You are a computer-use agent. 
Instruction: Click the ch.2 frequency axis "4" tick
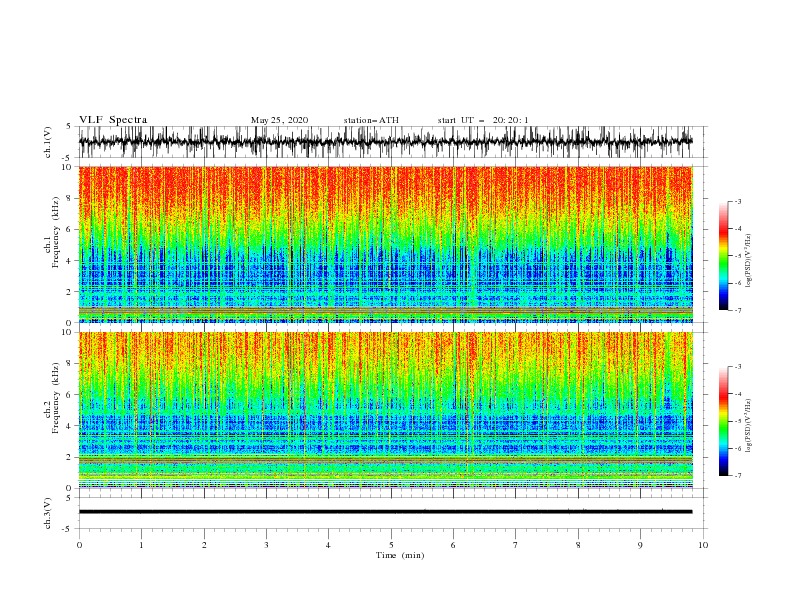[69, 426]
